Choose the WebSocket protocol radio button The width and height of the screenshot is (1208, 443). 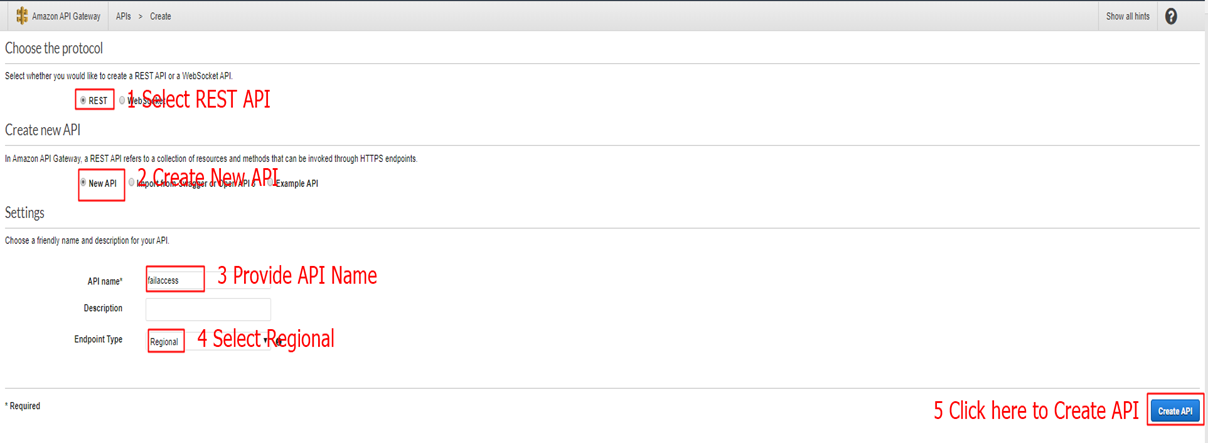(x=122, y=100)
